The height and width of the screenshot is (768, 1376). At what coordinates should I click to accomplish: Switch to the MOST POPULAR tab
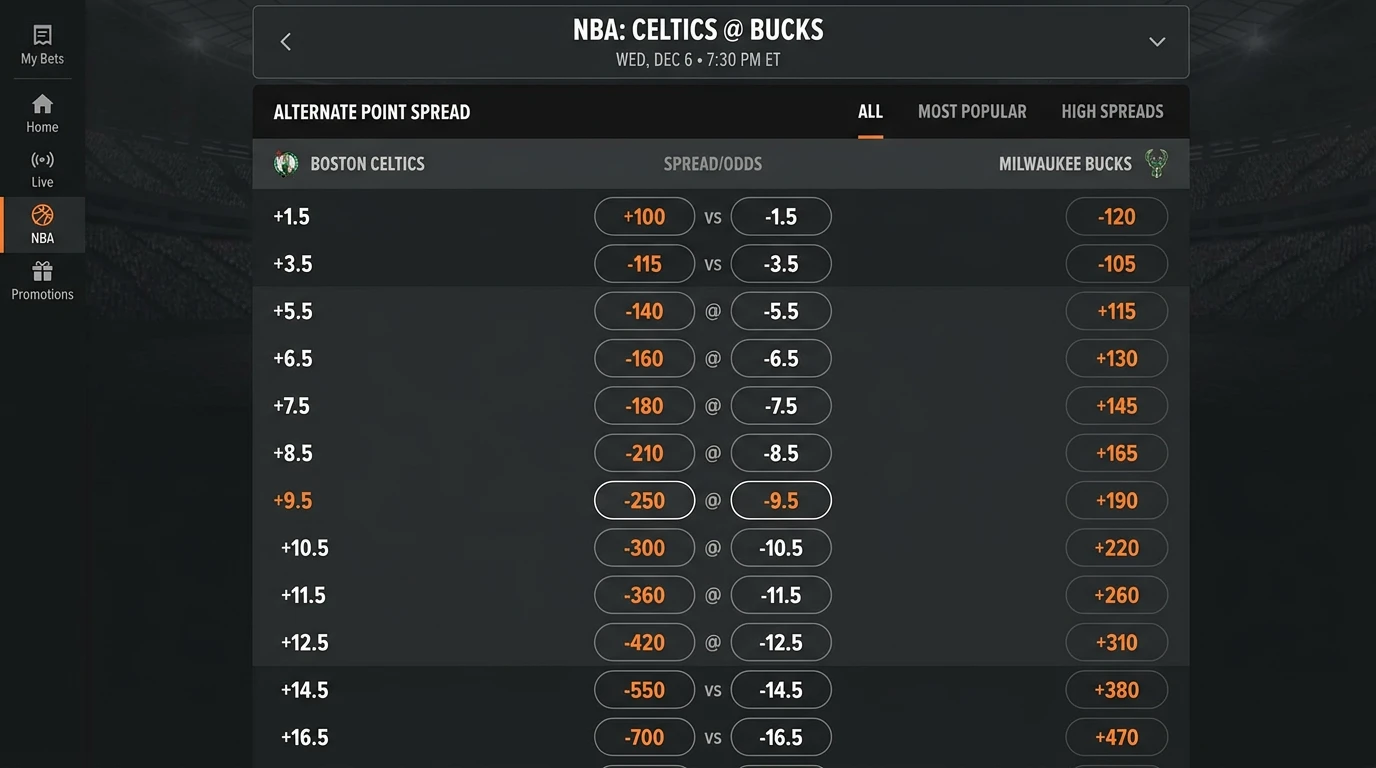tap(972, 112)
